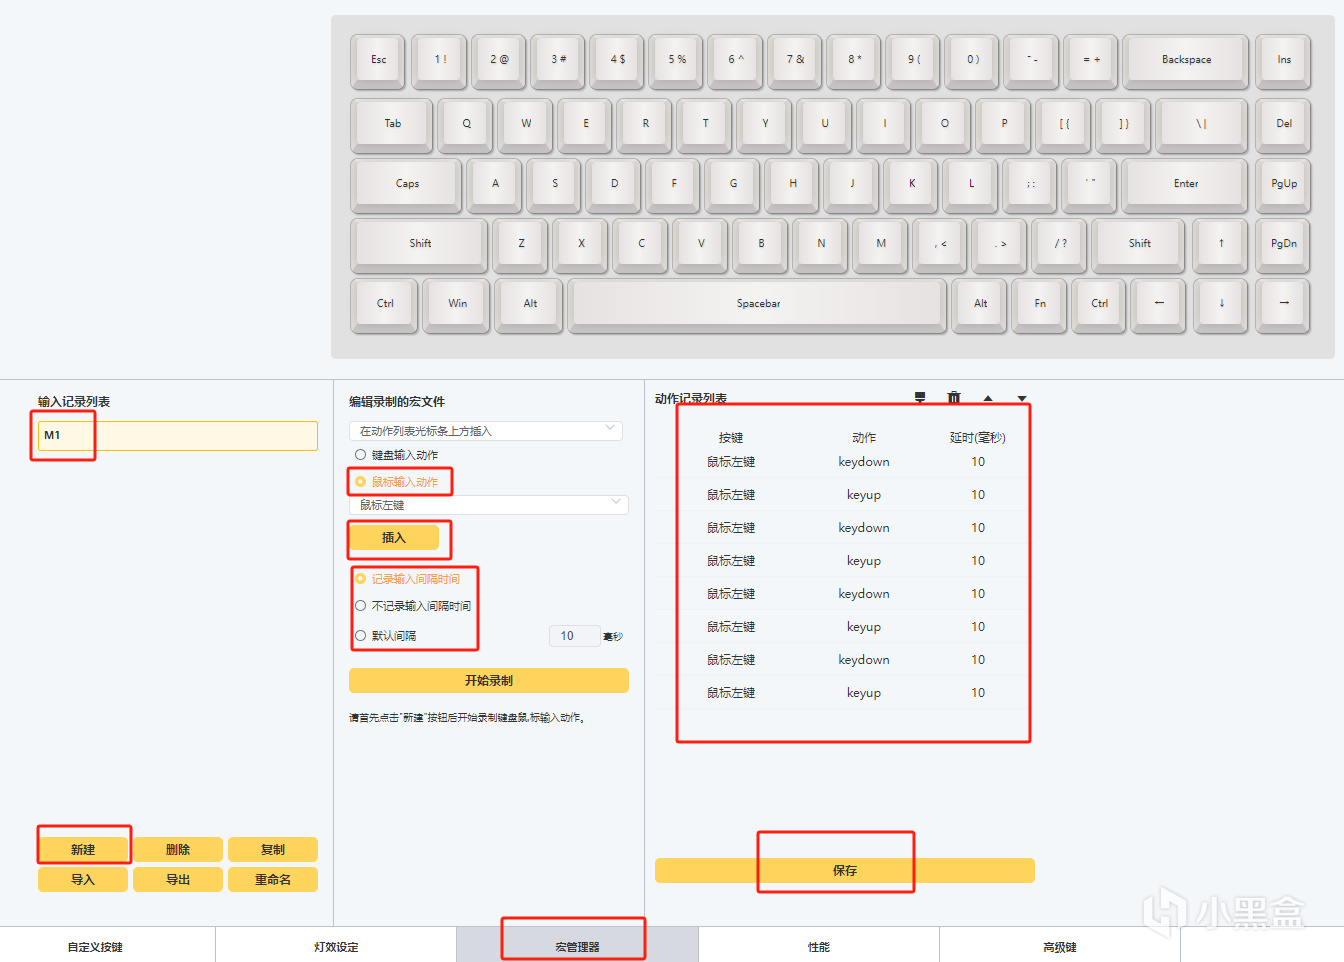Click the trash icon above the action list
This screenshot has width=1344, height=962.
[x=954, y=398]
